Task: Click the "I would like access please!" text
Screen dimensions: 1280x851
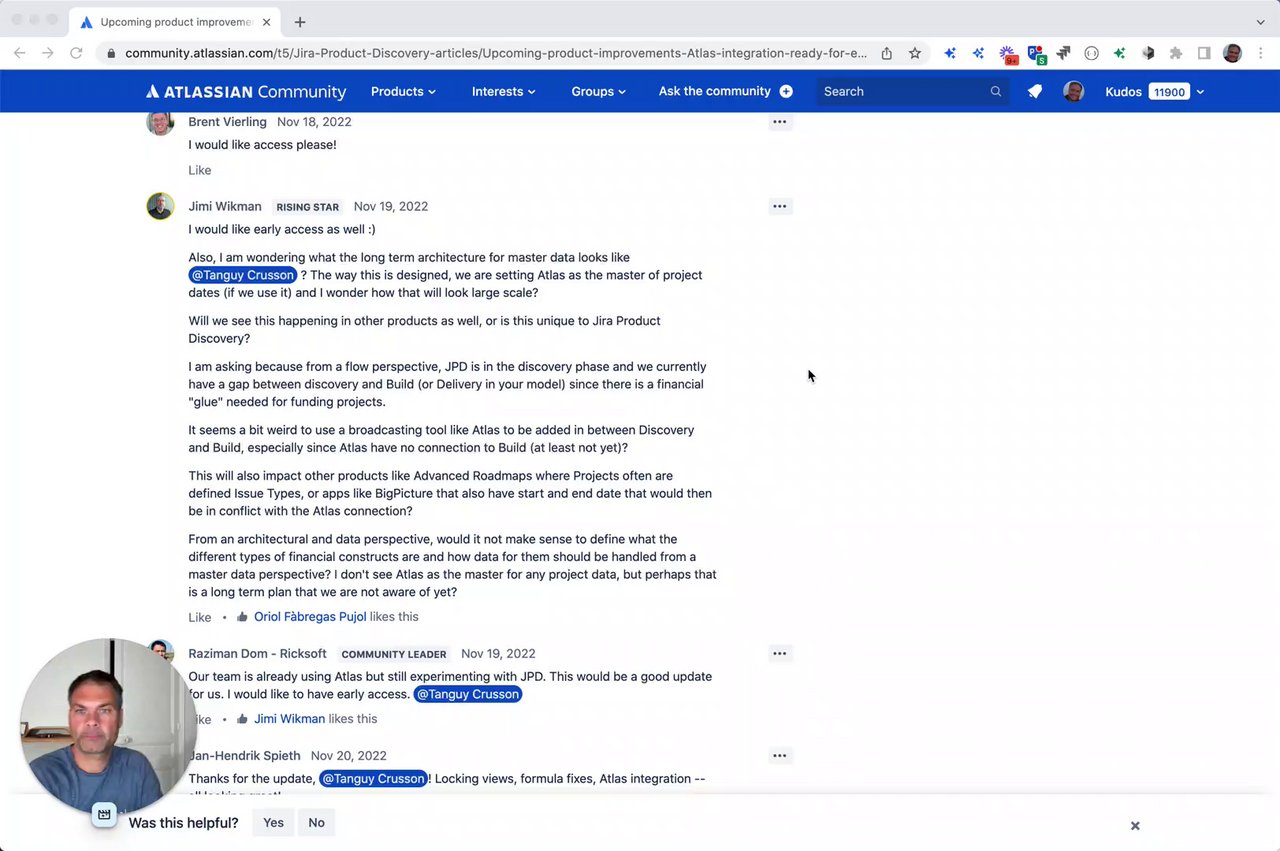Action: [x=262, y=144]
